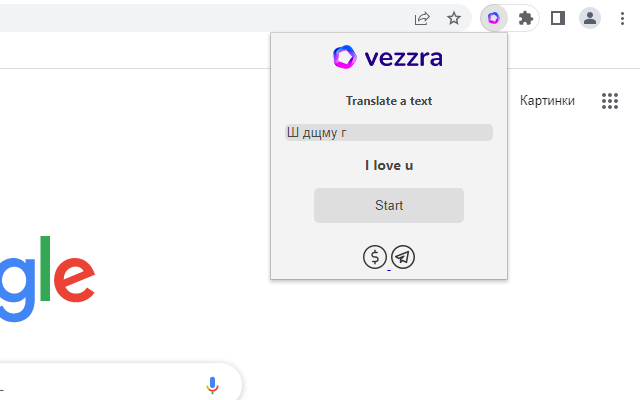Toggle the Vezzra extension toolbar icon
Screen dimensions: 640x400
pyautogui.click(x=494, y=18)
